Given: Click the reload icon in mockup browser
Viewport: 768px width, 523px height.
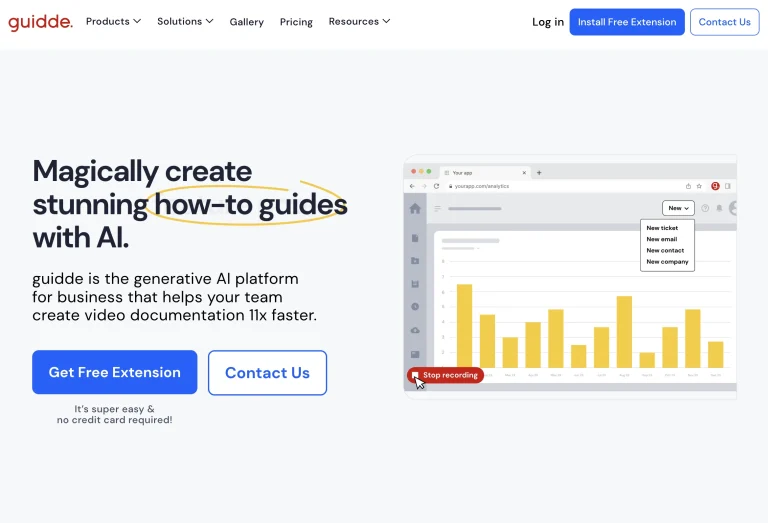Looking at the screenshot, I should point(436,186).
